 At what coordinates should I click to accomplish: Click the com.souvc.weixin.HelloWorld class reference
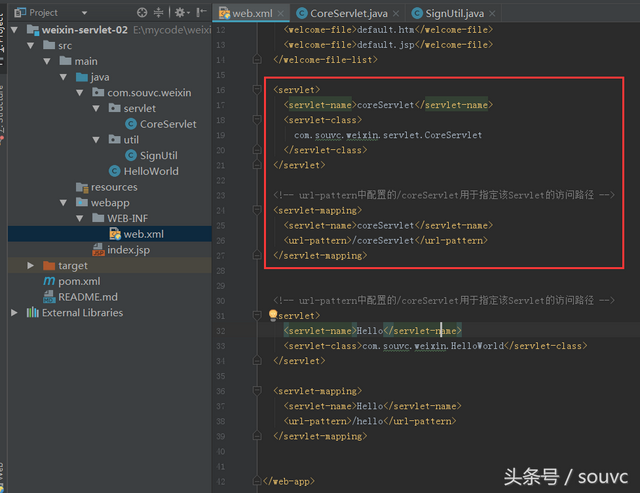pyautogui.click(x=433, y=346)
